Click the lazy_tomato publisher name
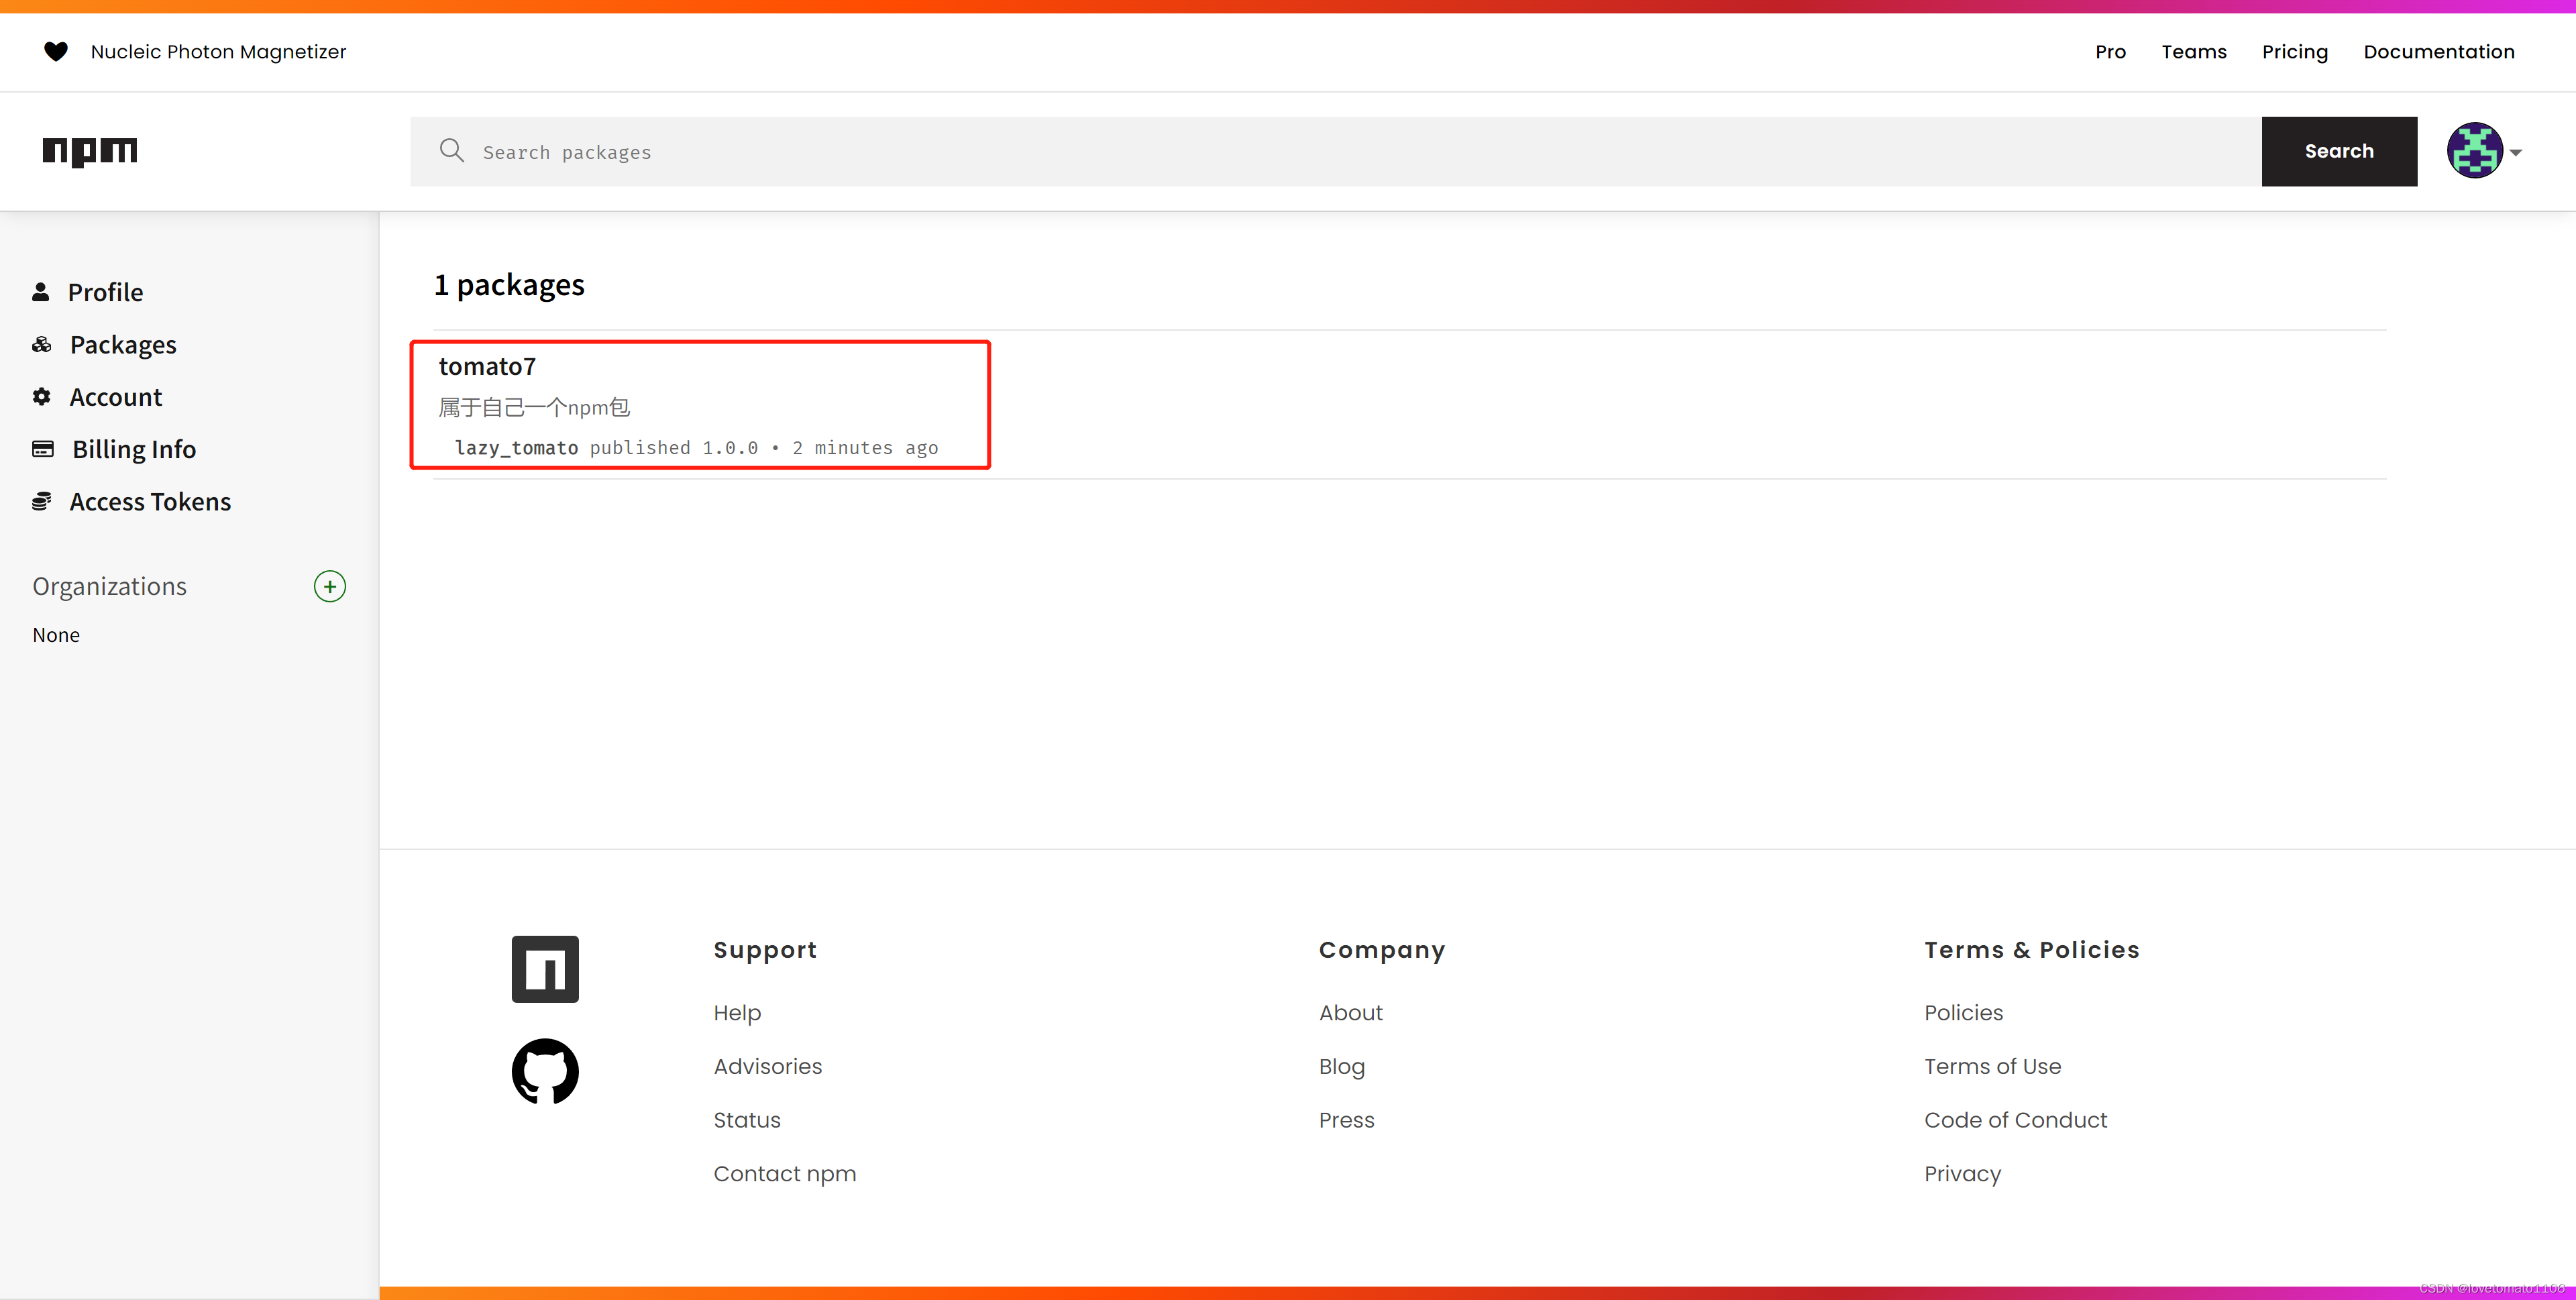Image resolution: width=2576 pixels, height=1300 pixels. pyautogui.click(x=517, y=448)
